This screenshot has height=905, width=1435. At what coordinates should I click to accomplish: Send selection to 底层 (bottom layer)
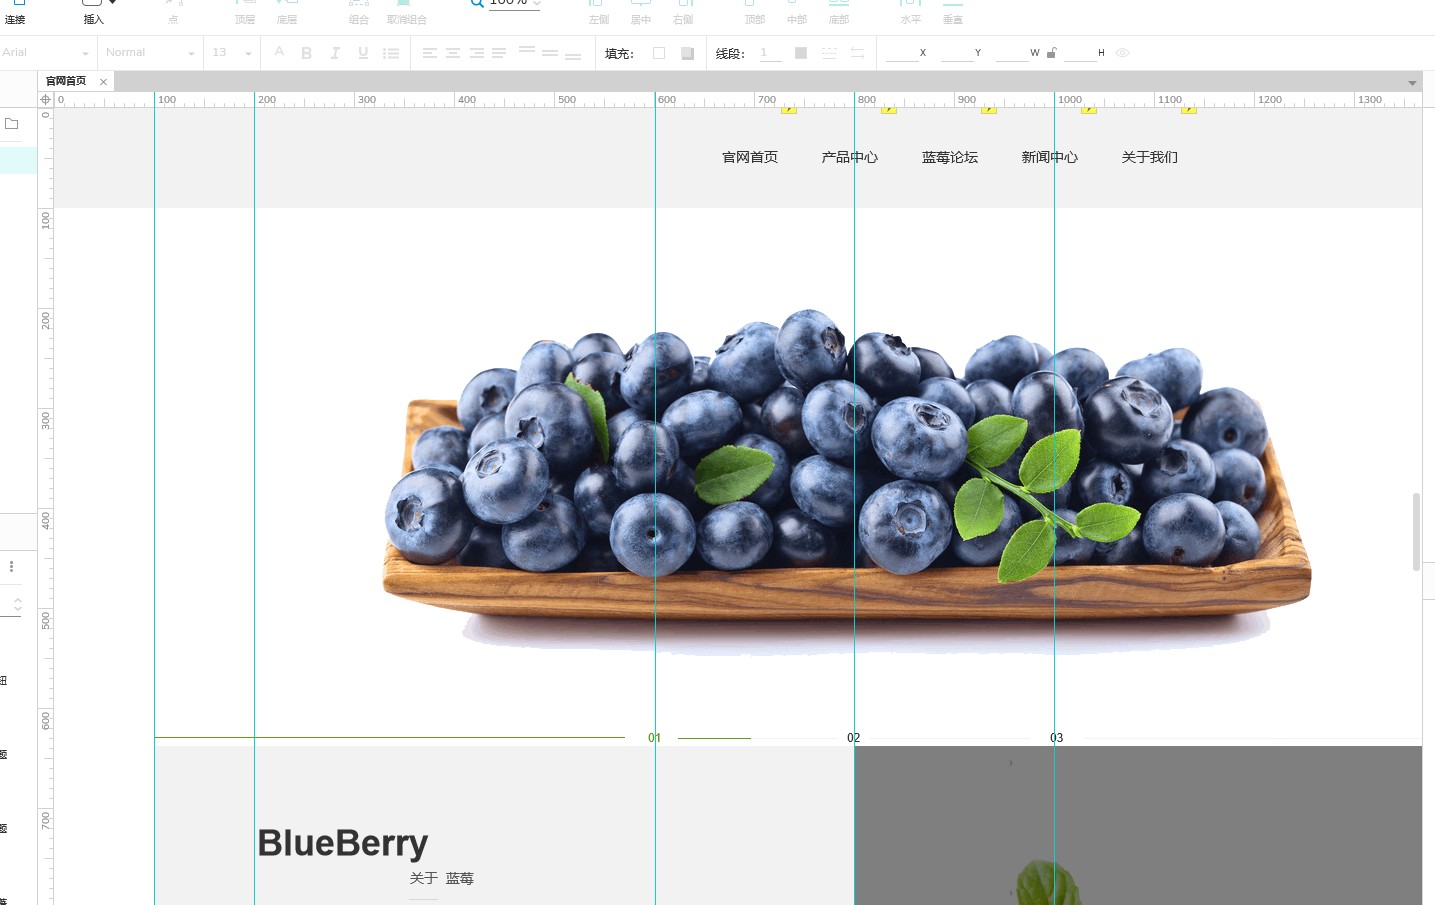point(287,13)
